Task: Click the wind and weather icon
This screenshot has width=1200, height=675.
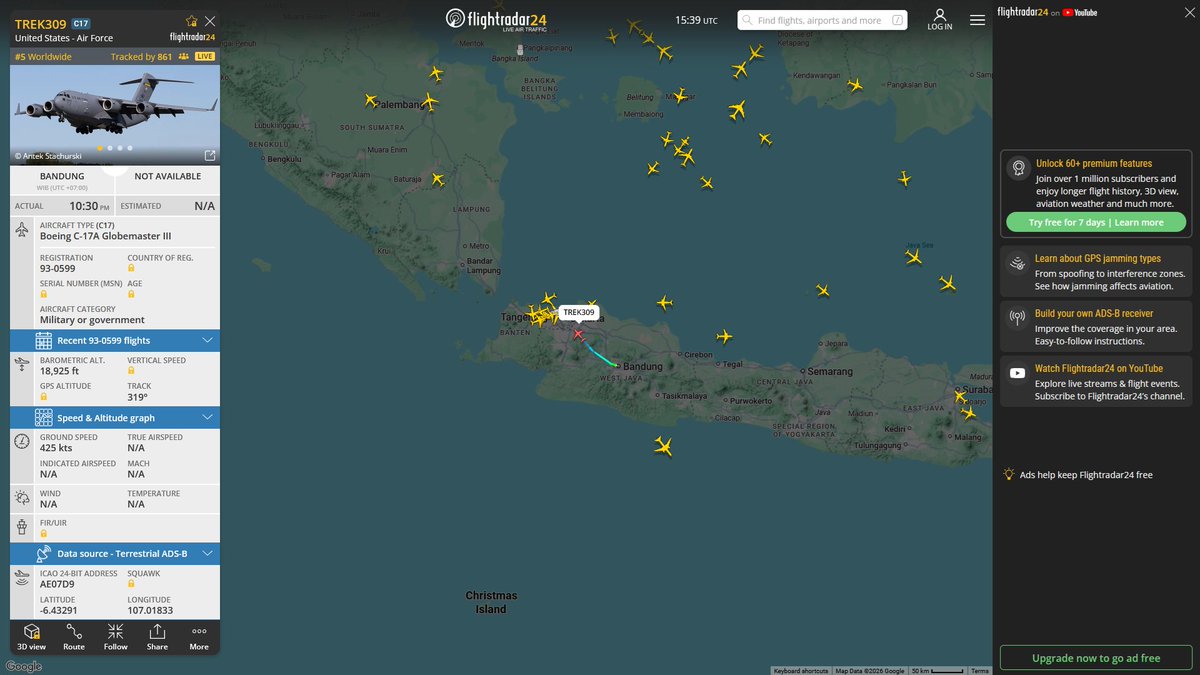Action: [22, 497]
